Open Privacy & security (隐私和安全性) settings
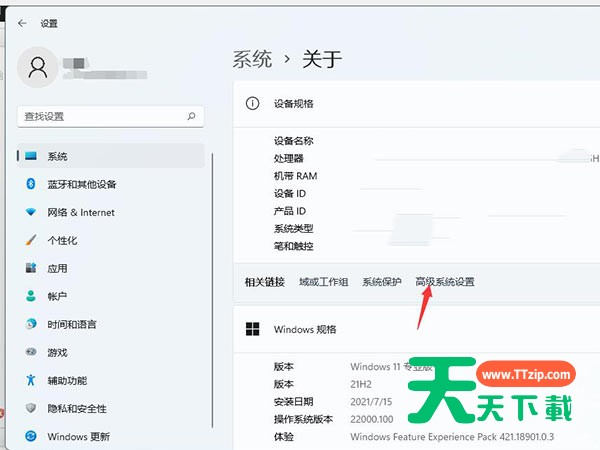Viewport: 600px width, 450px height. [x=77, y=408]
